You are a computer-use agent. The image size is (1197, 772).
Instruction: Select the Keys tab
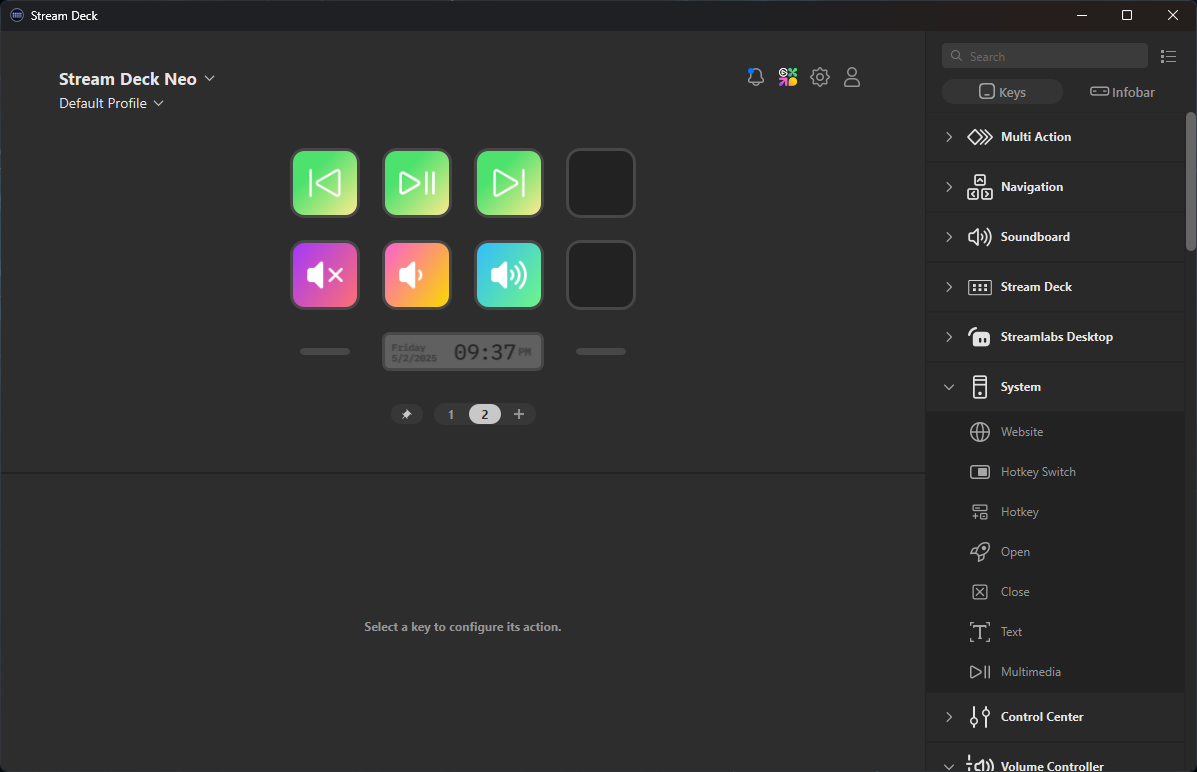(1001, 91)
